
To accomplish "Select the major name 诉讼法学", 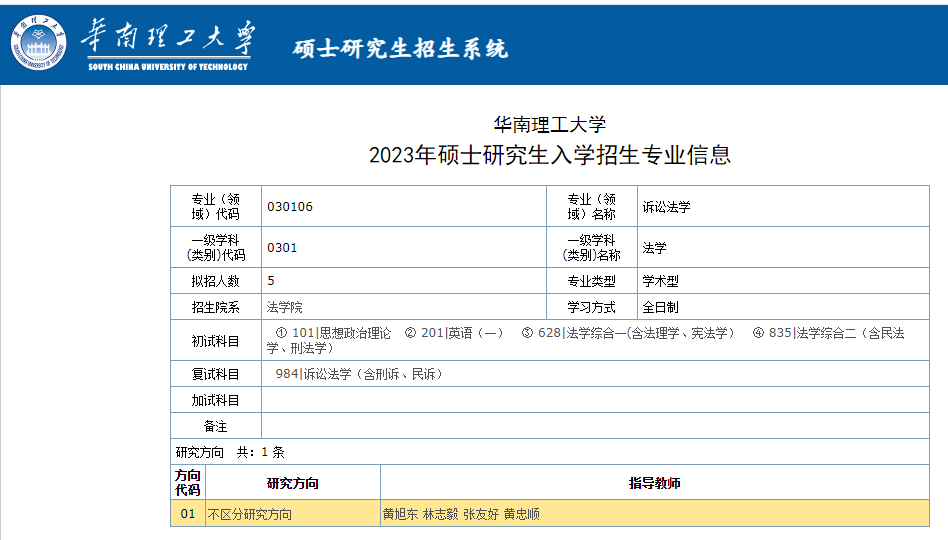I will click(666, 207).
